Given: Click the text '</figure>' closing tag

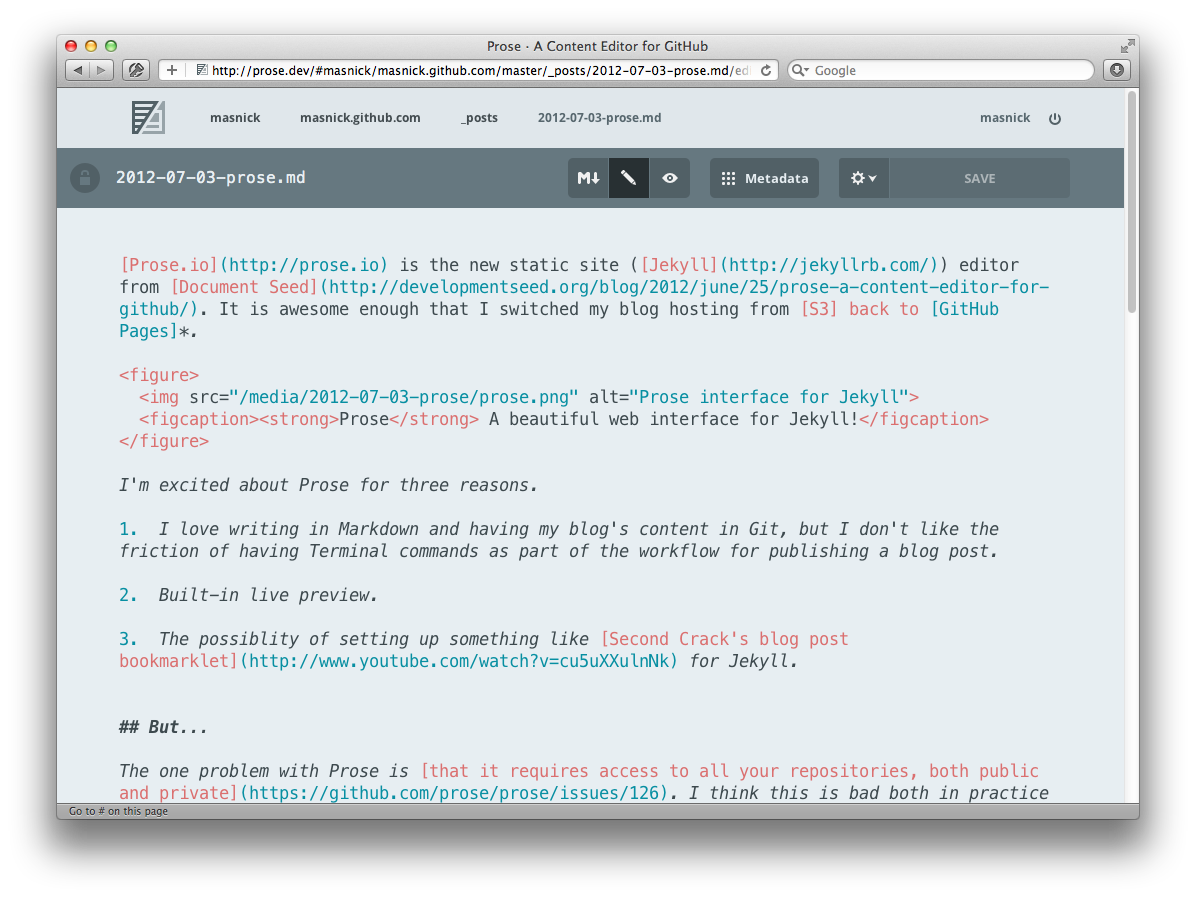Looking at the screenshot, I should click(x=164, y=442).
